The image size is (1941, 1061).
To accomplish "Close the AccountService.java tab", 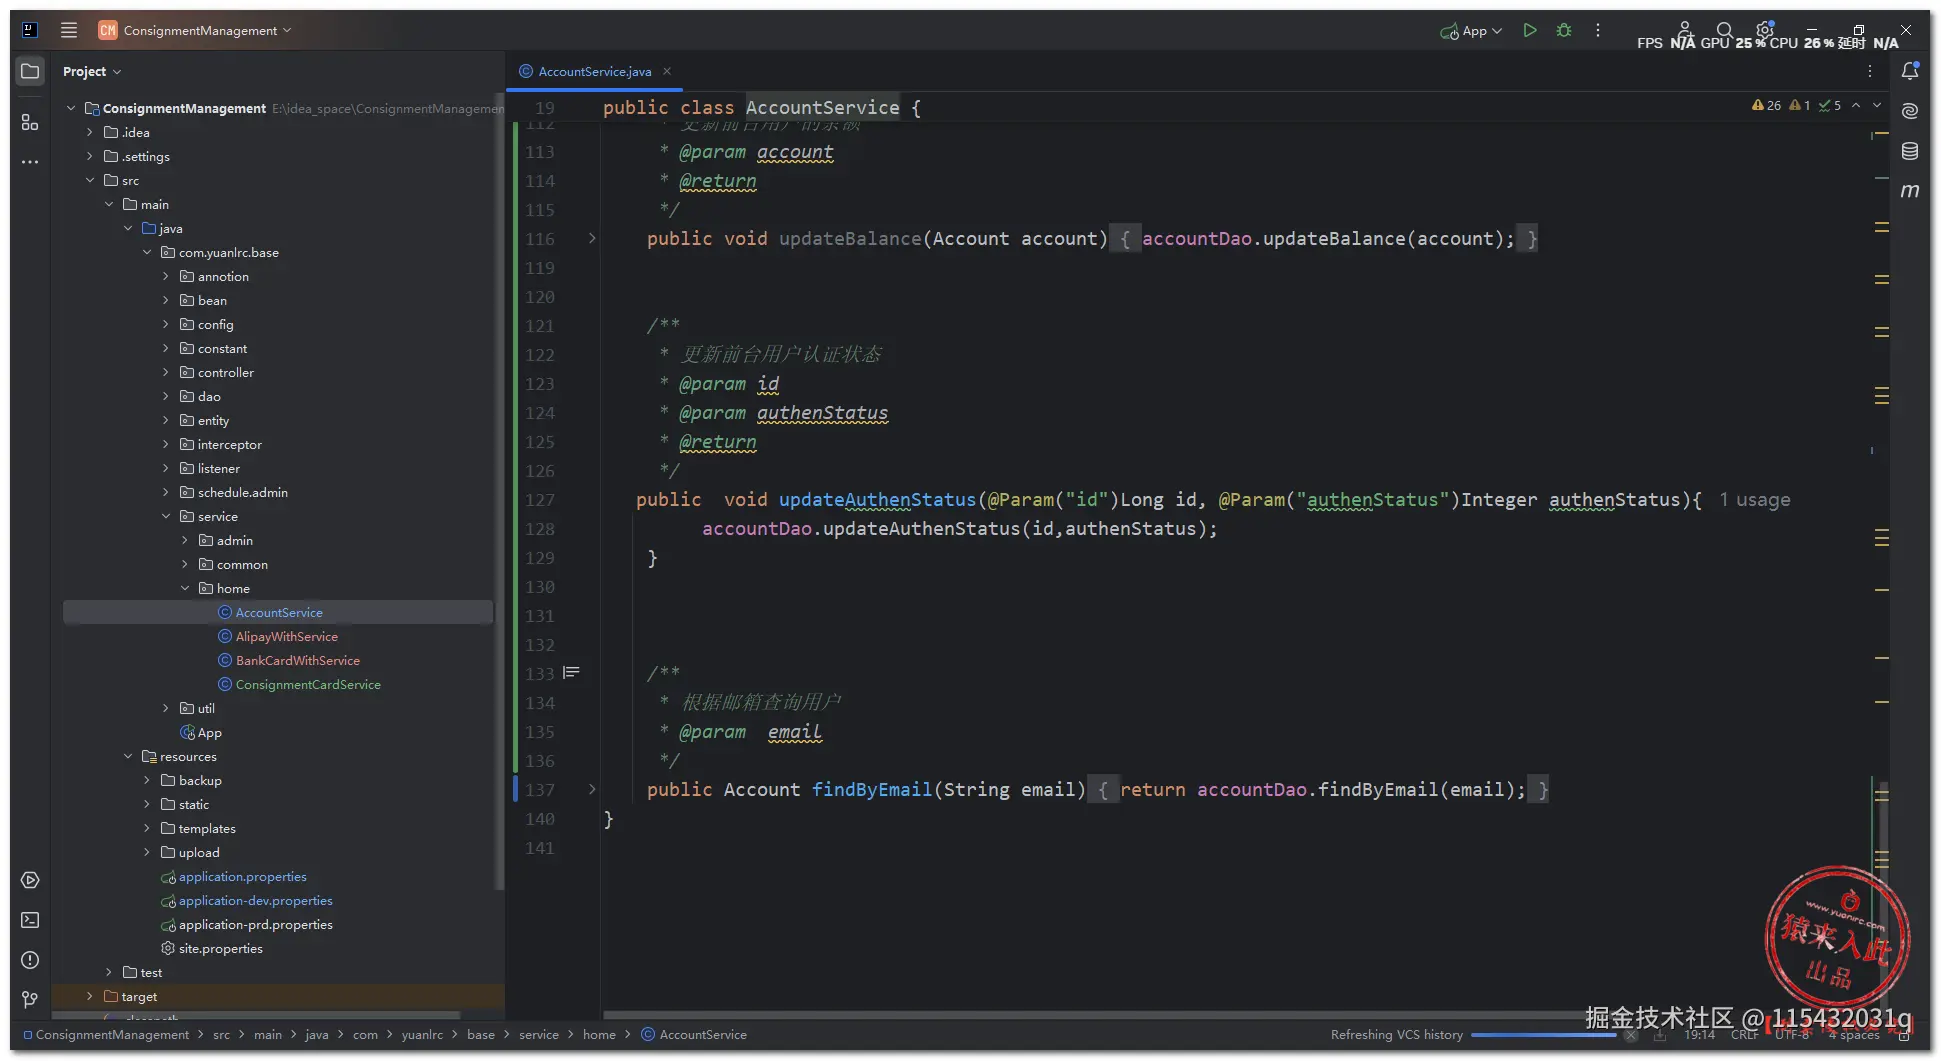I will (x=667, y=71).
